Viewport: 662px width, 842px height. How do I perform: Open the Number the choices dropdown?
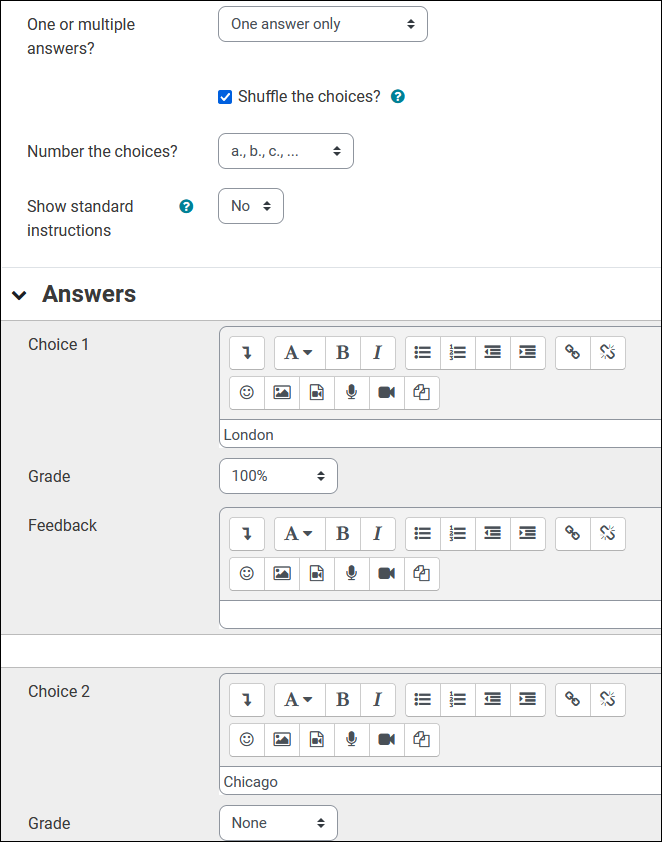coord(285,151)
